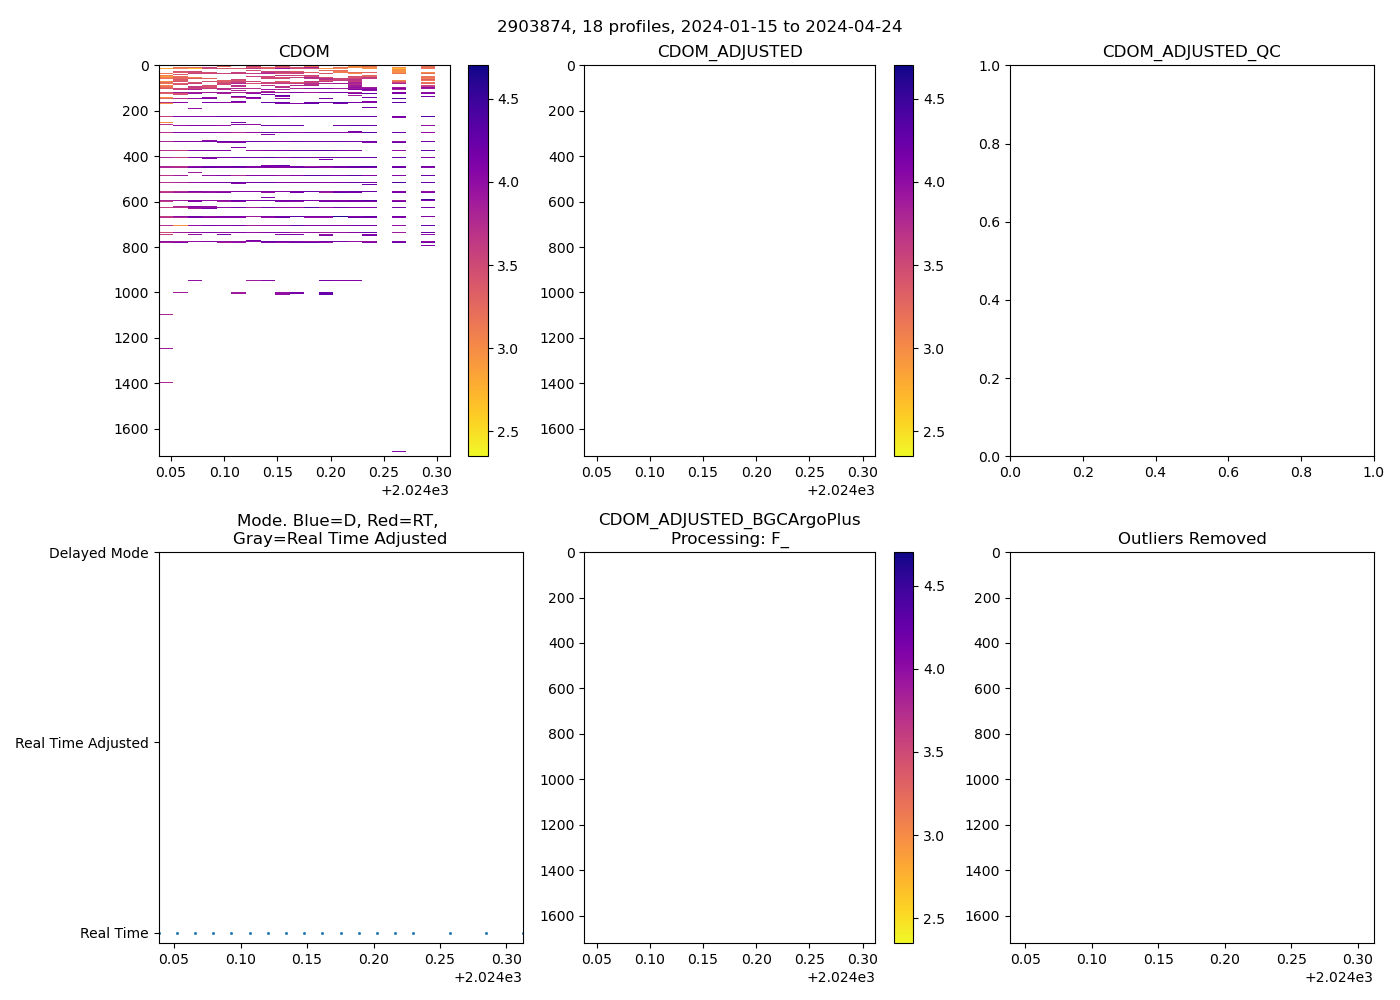1400x1000 pixels.
Task: Click the Mode legend title text
Action: pyautogui.click(x=339, y=529)
